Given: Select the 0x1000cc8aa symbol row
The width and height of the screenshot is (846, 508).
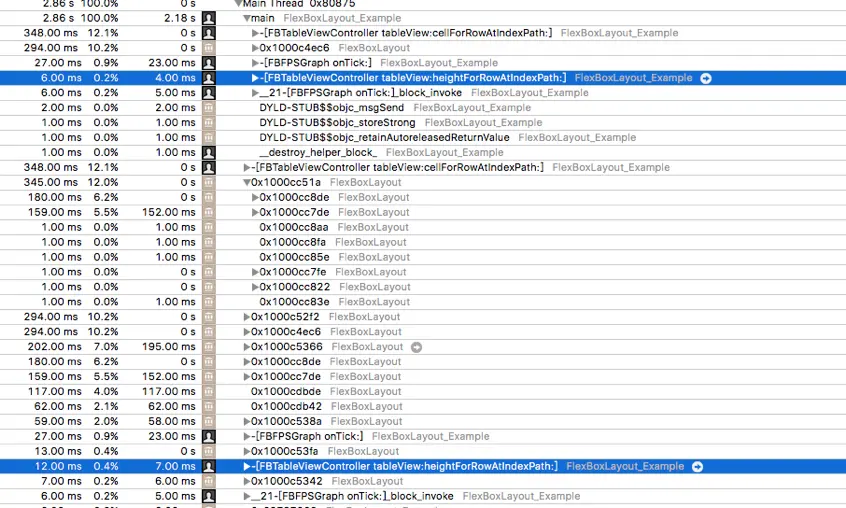Looking at the screenshot, I should (x=294, y=228).
